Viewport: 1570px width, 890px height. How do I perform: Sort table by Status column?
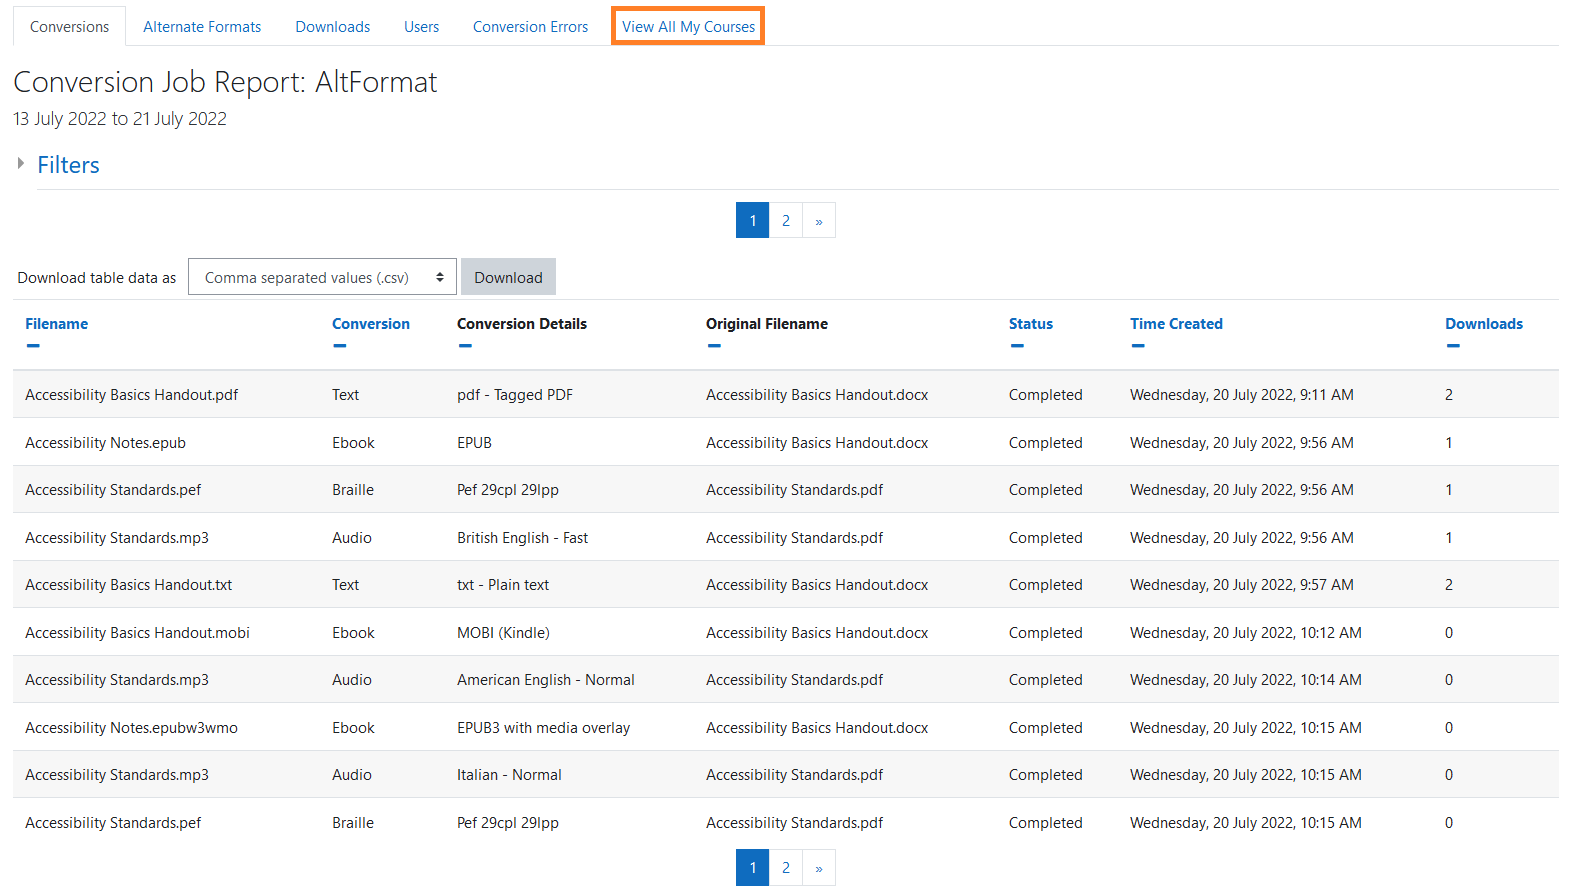pos(1030,324)
